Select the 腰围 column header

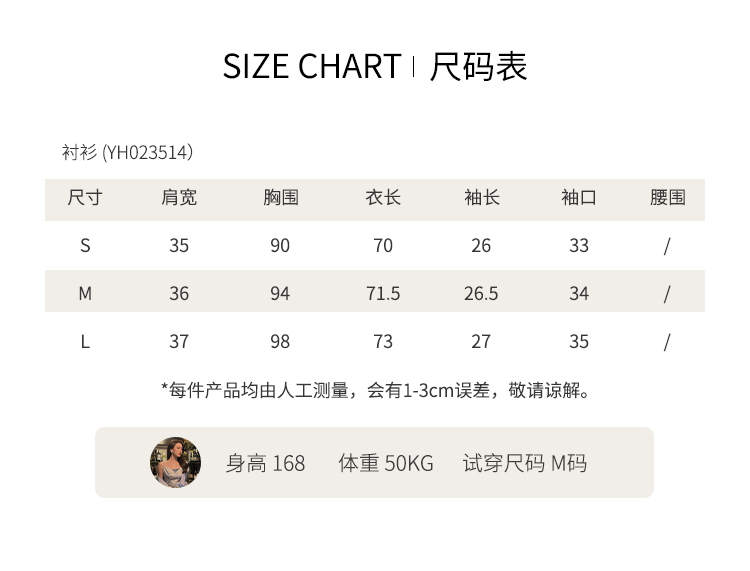tap(667, 198)
